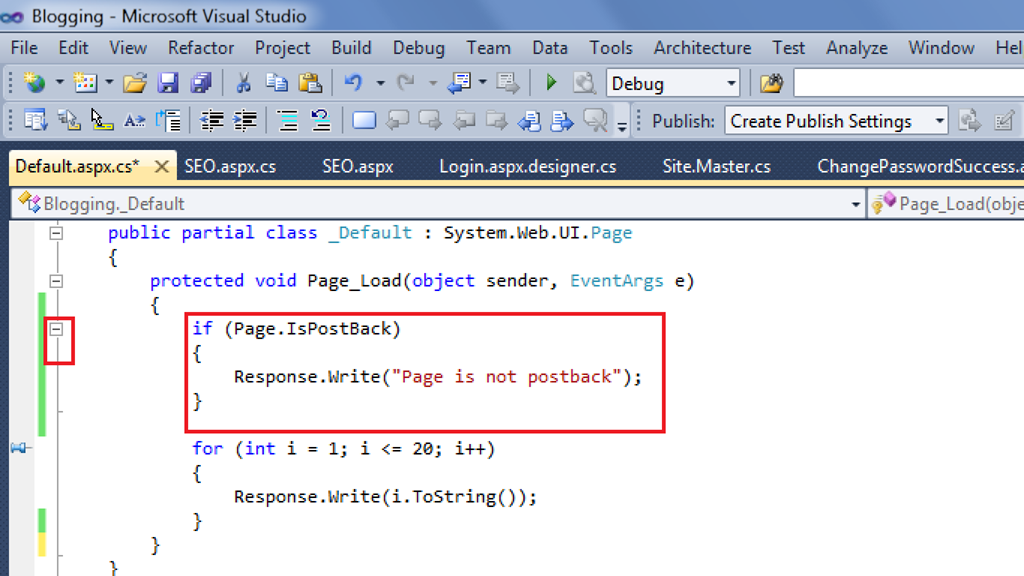Viewport: 1024px width, 576px height.
Task: Switch to the SEO.aspx.cs tab
Action: tap(230, 167)
